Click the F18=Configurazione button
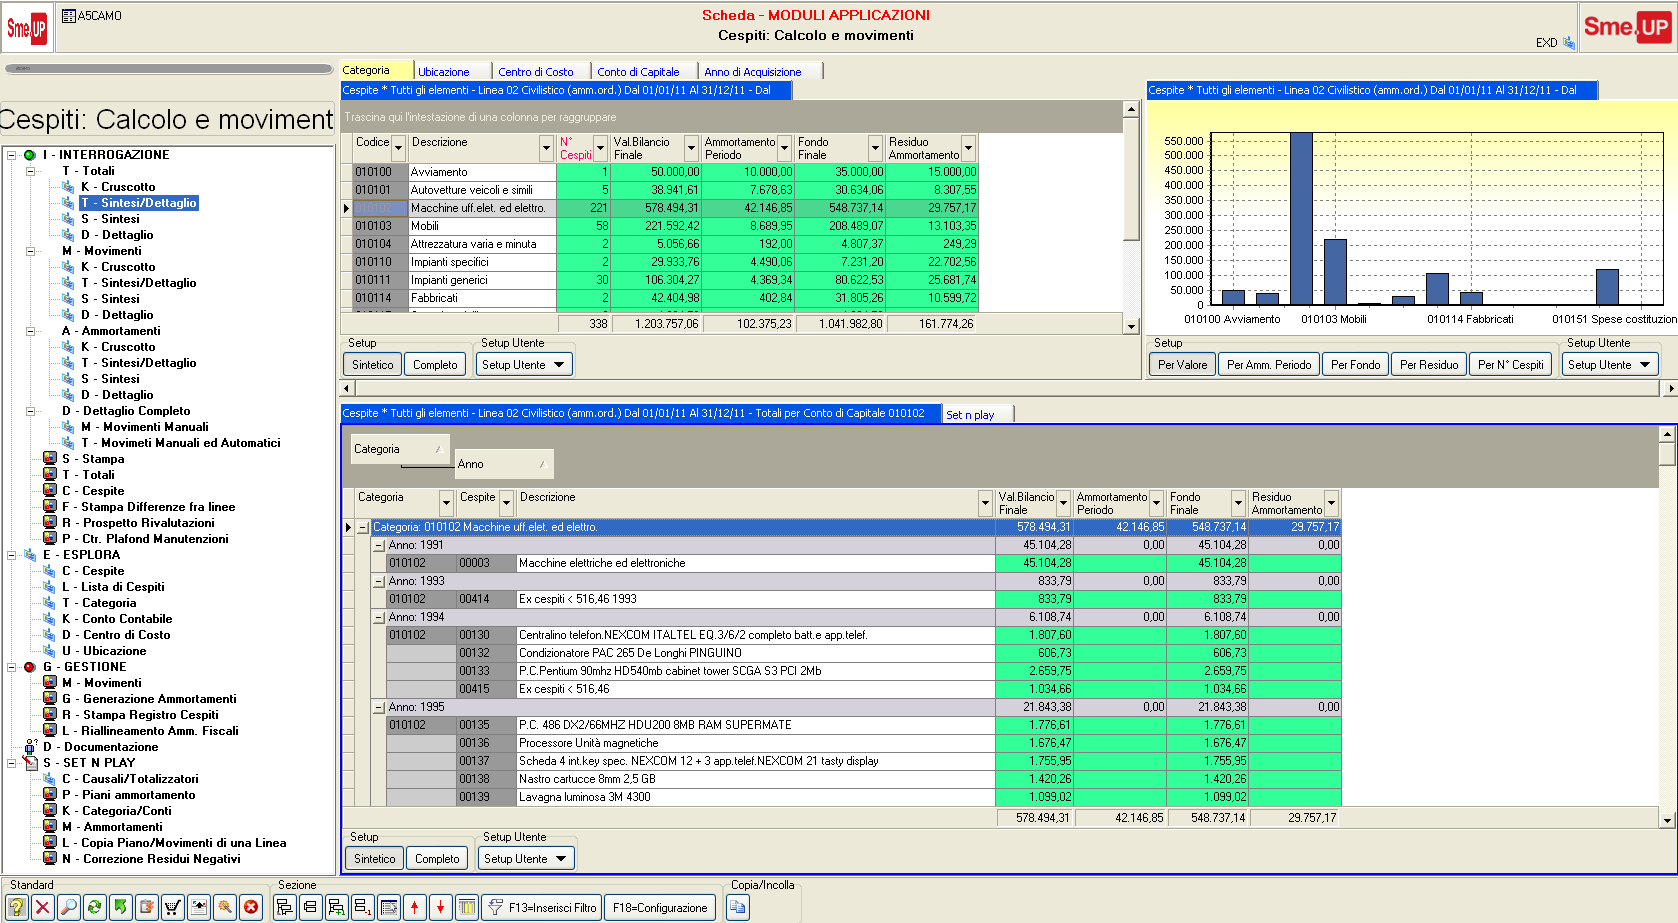The width and height of the screenshot is (1678, 923). [660, 907]
